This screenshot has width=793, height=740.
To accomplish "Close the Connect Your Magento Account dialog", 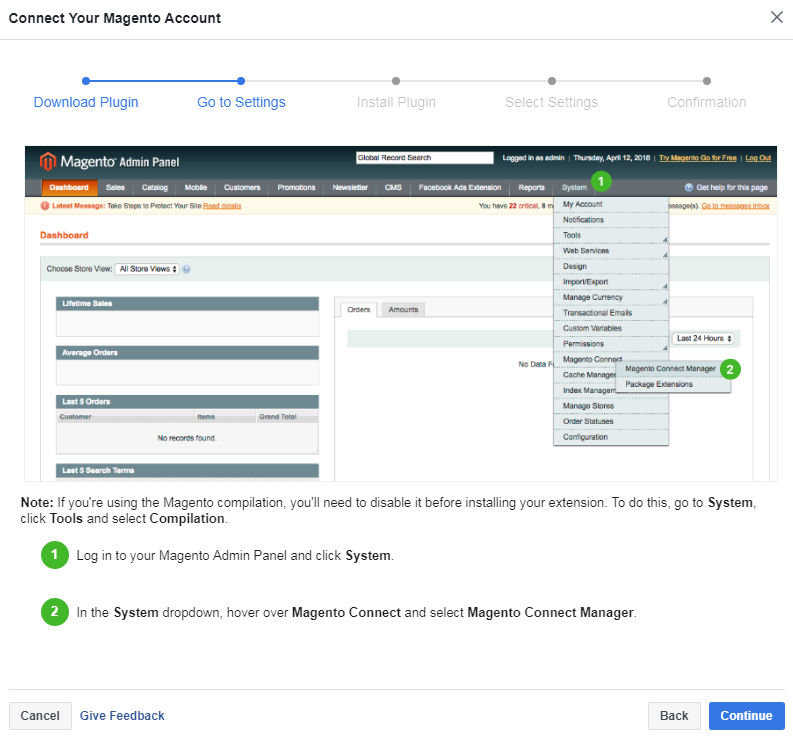I will [x=776, y=17].
